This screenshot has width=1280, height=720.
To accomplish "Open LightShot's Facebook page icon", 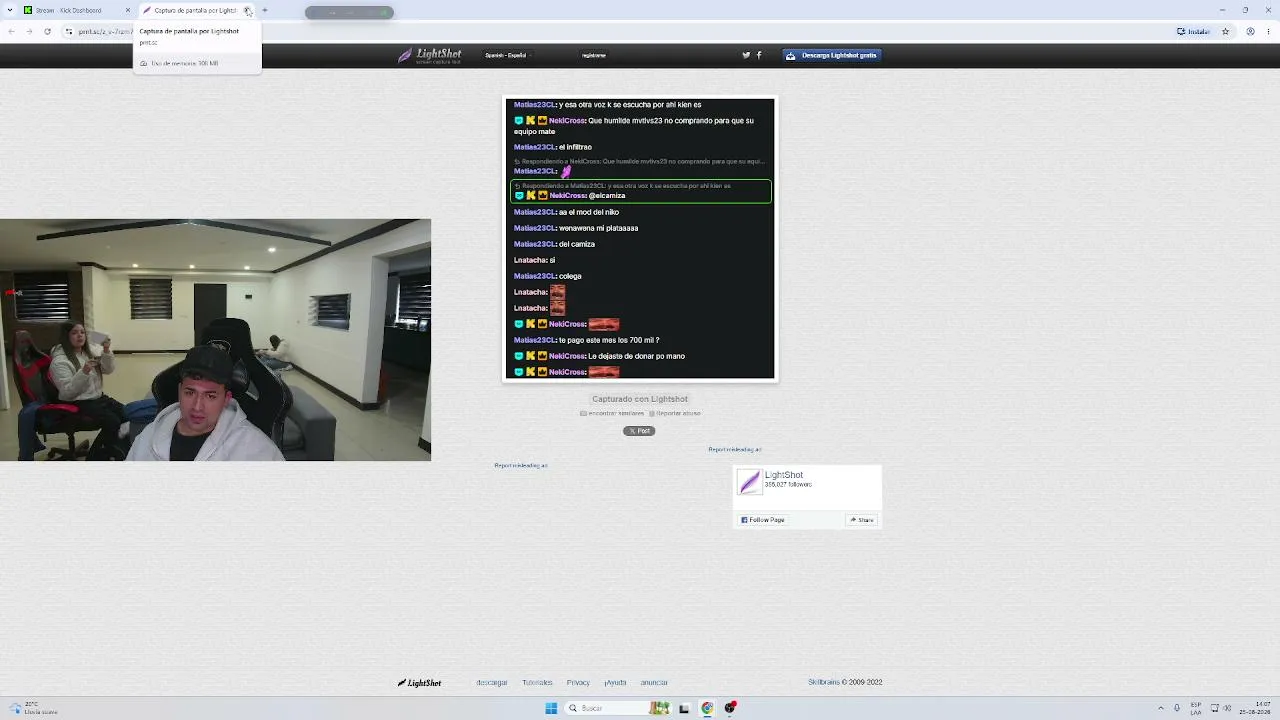I will click(x=759, y=55).
